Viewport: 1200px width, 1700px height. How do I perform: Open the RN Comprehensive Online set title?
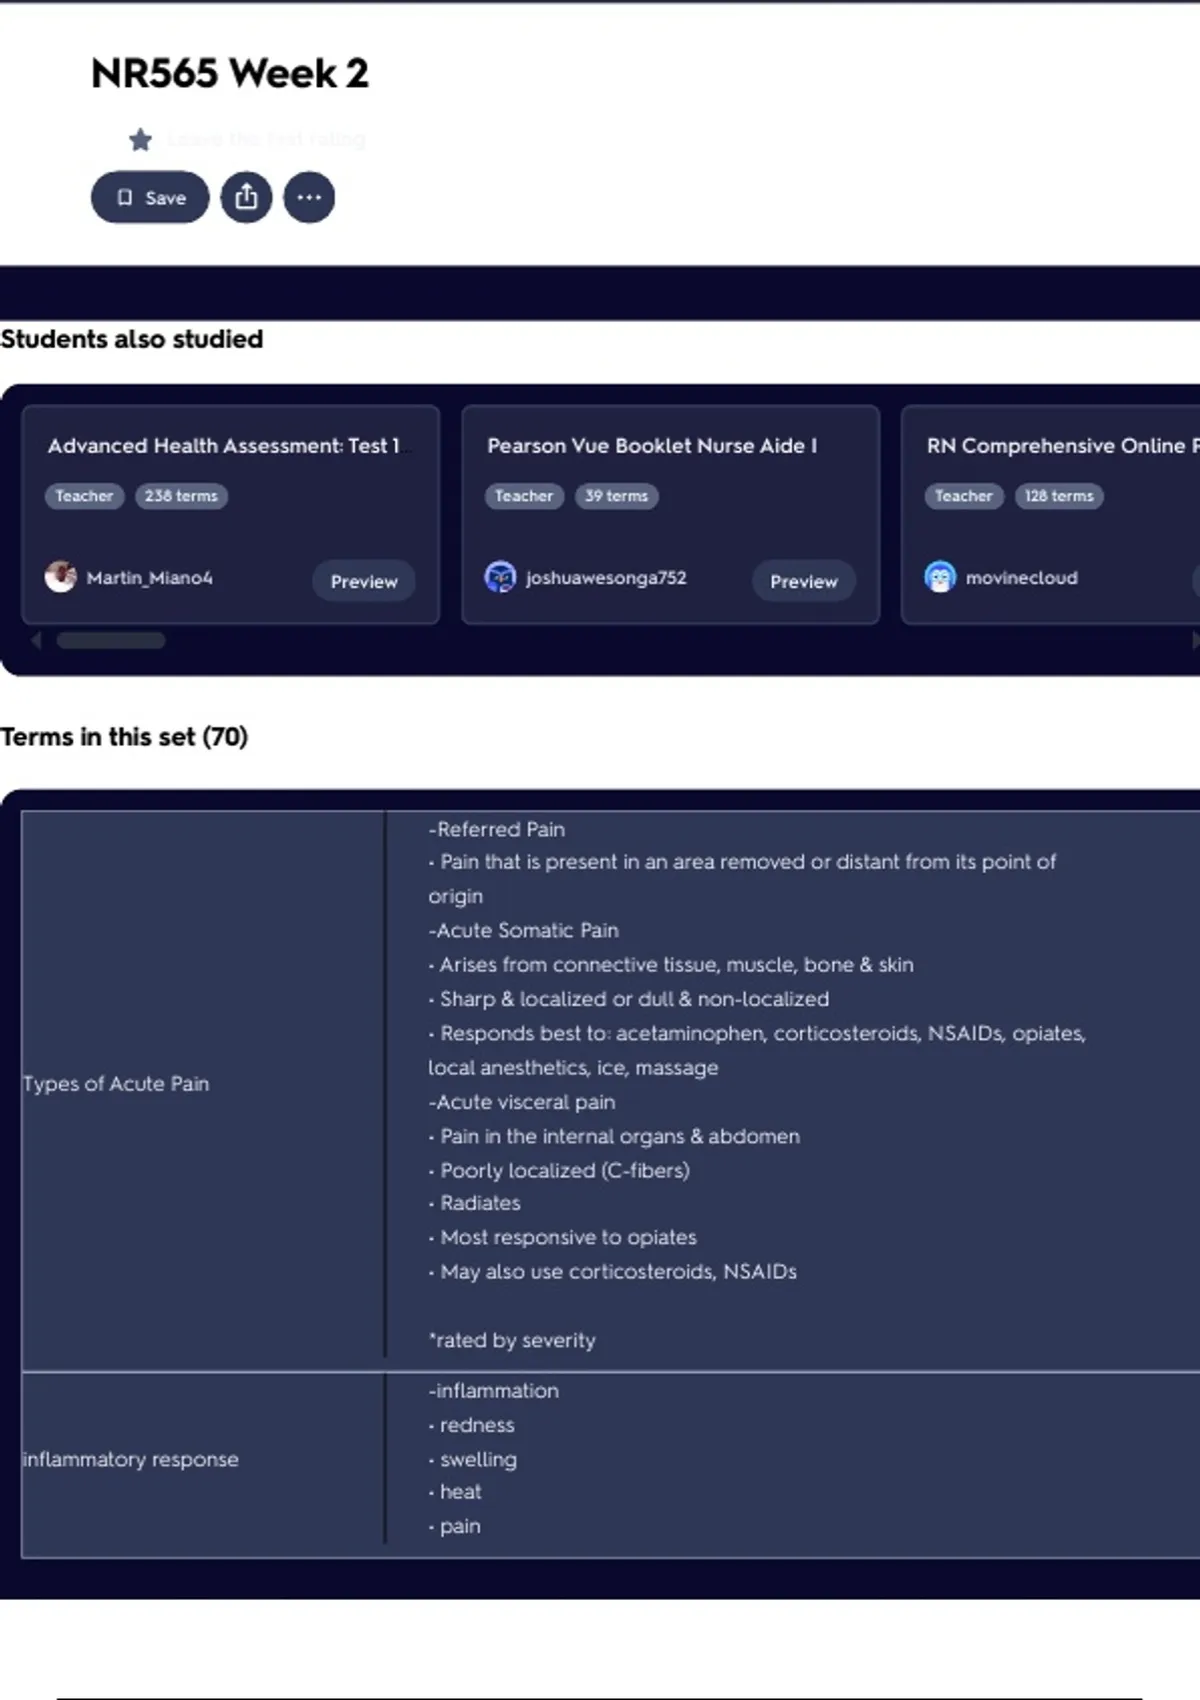pos(1060,446)
